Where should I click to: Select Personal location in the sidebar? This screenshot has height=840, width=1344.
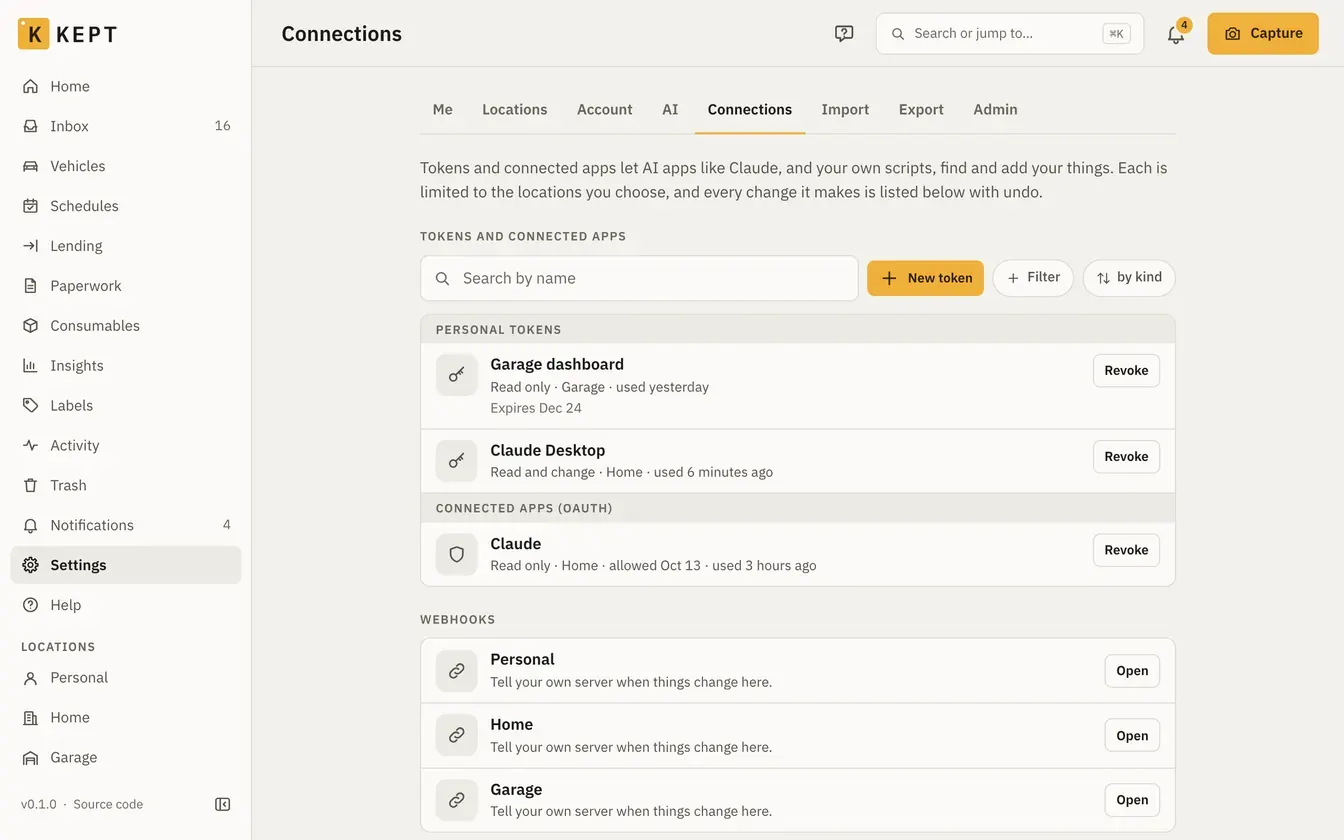(x=126, y=678)
